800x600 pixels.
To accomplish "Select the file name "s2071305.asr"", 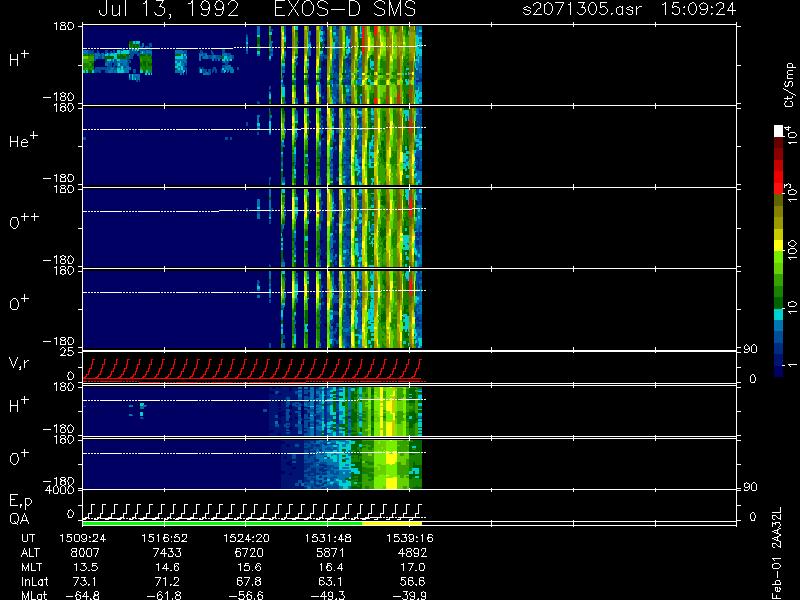I will (582, 9).
